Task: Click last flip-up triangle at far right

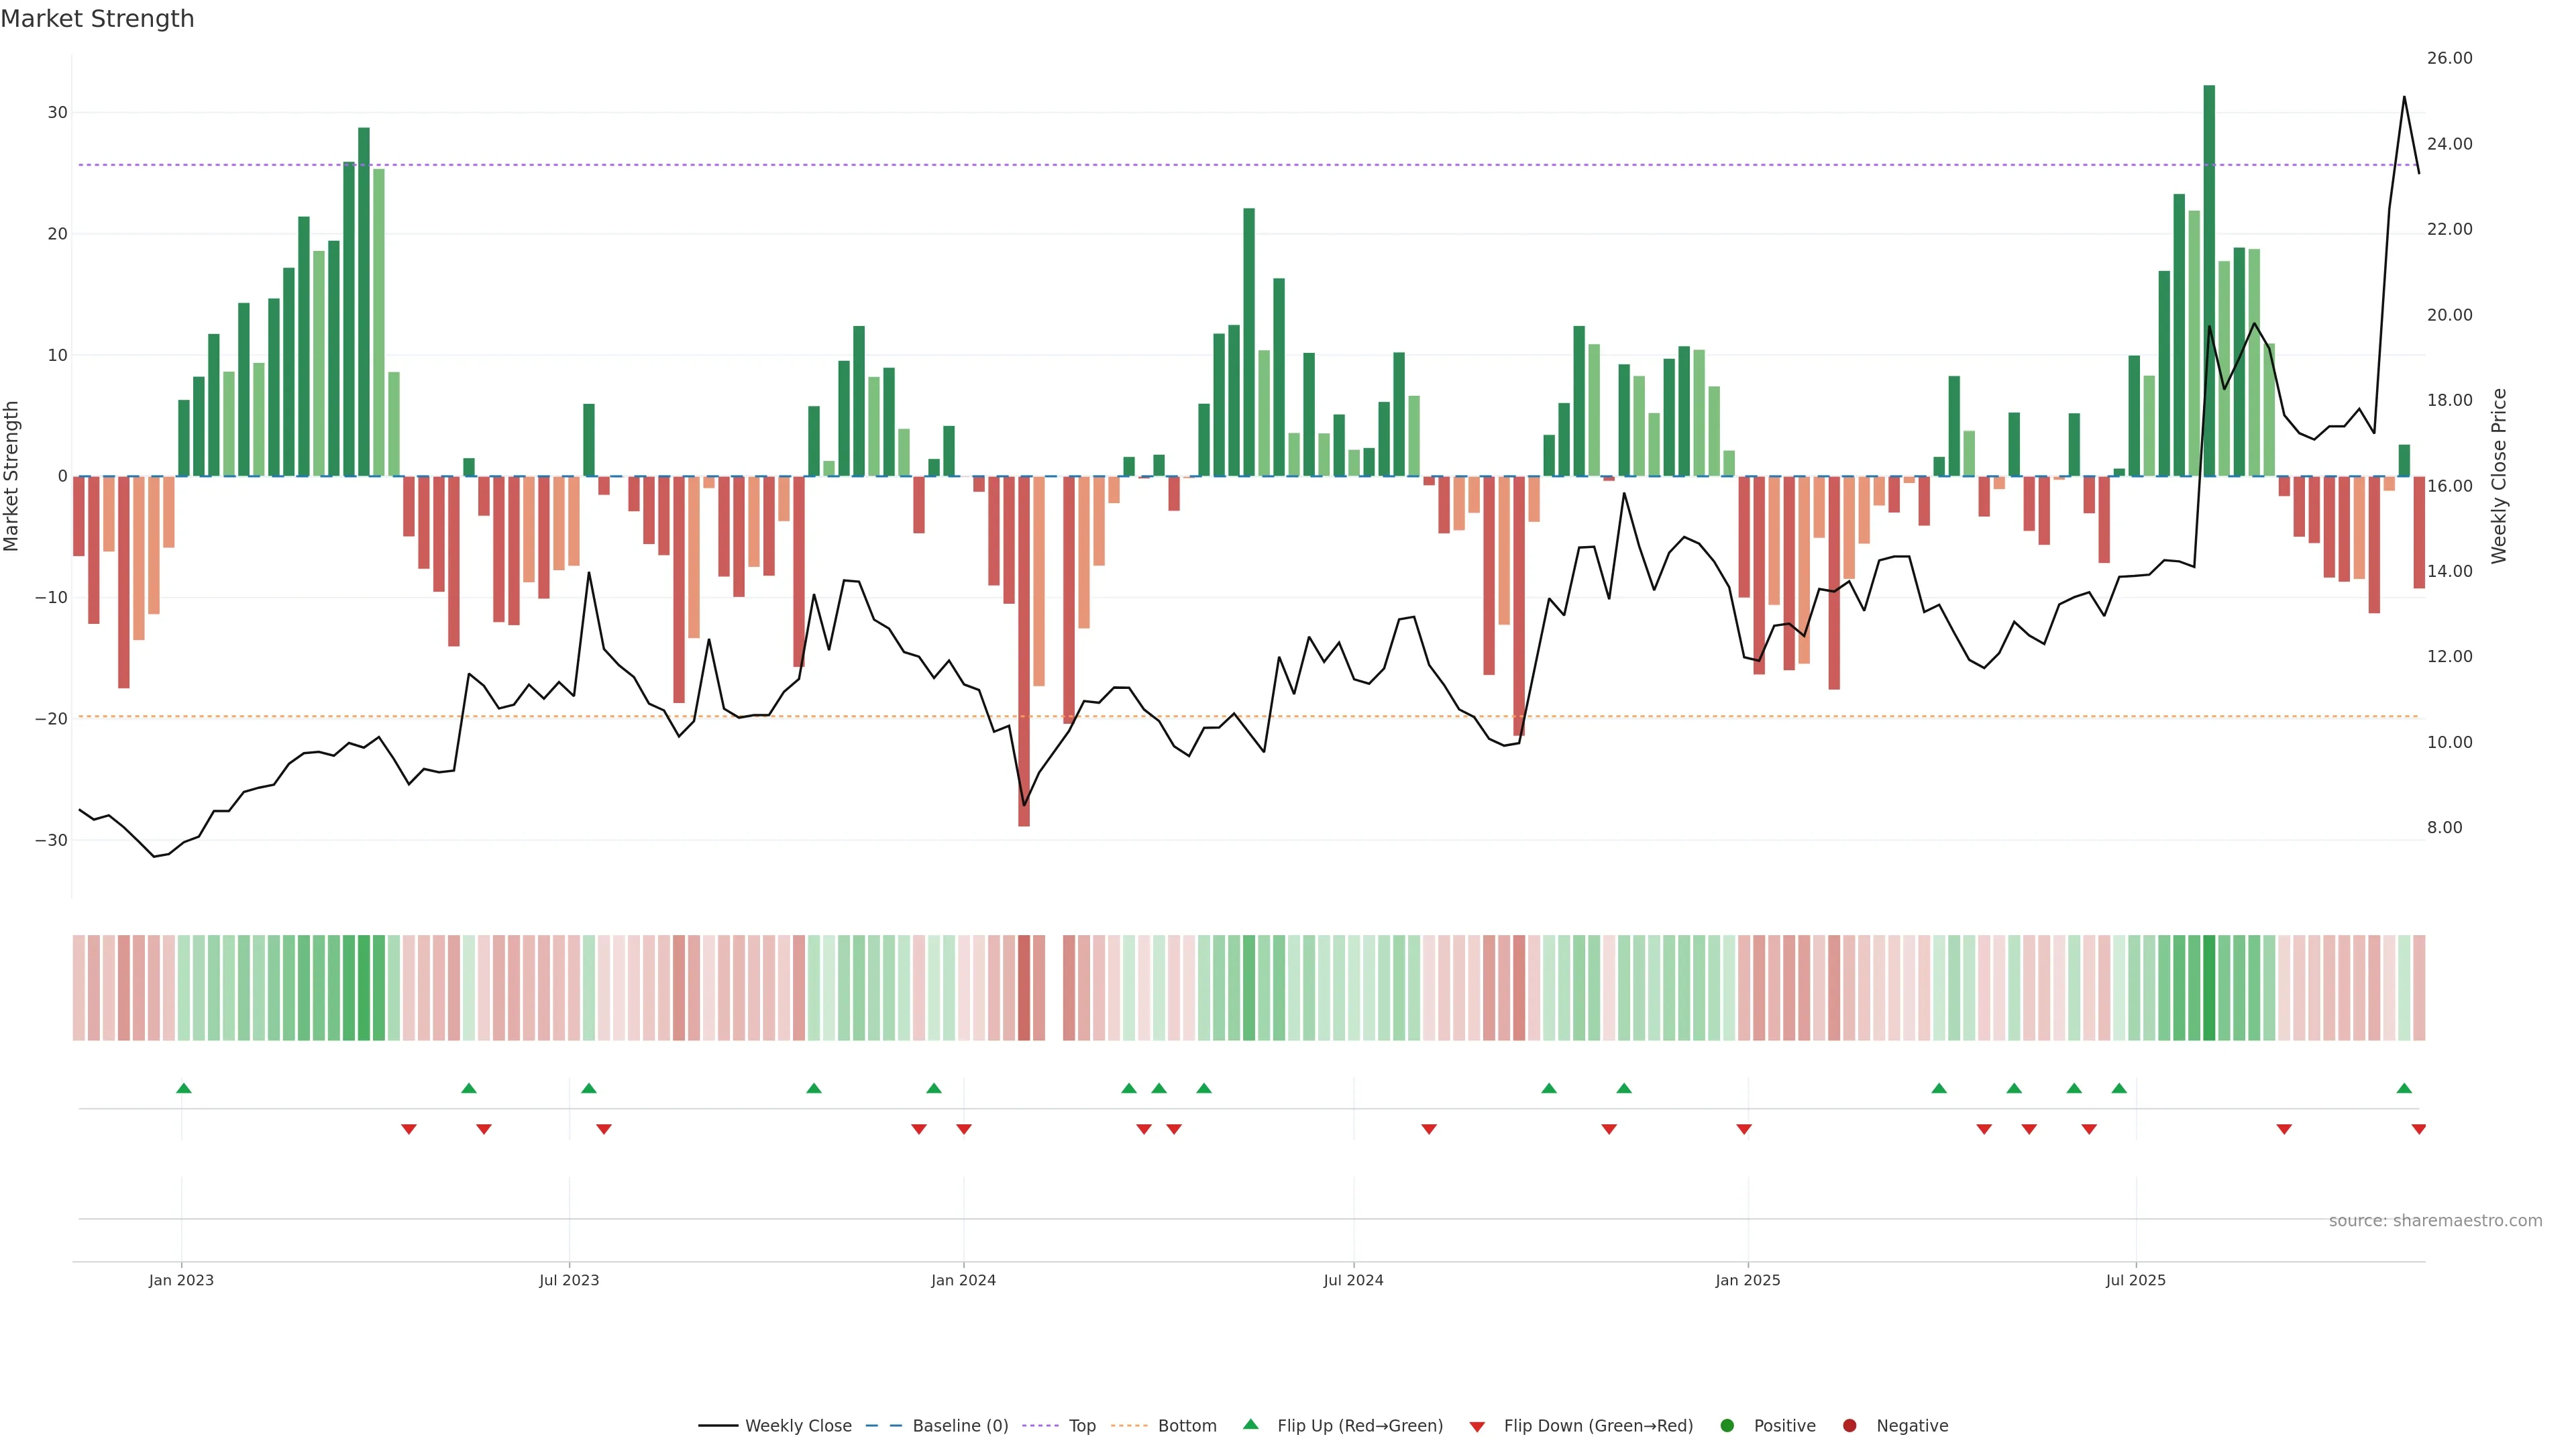Action: pos(2404,1088)
